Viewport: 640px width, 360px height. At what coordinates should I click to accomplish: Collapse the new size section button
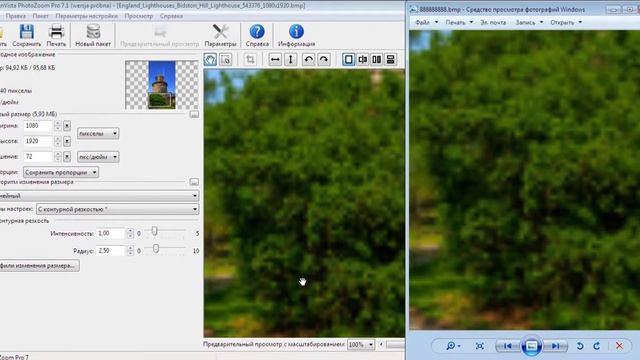[194, 115]
